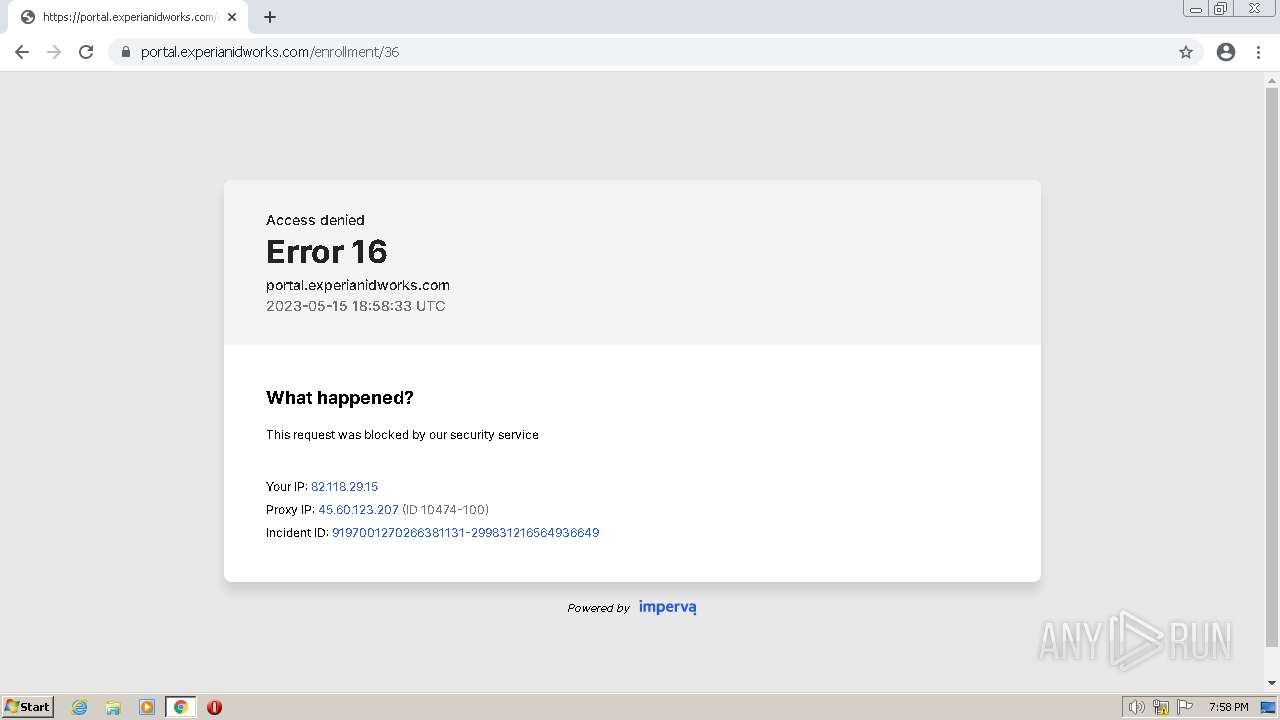Select the 'What happened?' heading
This screenshot has width=1280, height=720.
(x=340, y=398)
